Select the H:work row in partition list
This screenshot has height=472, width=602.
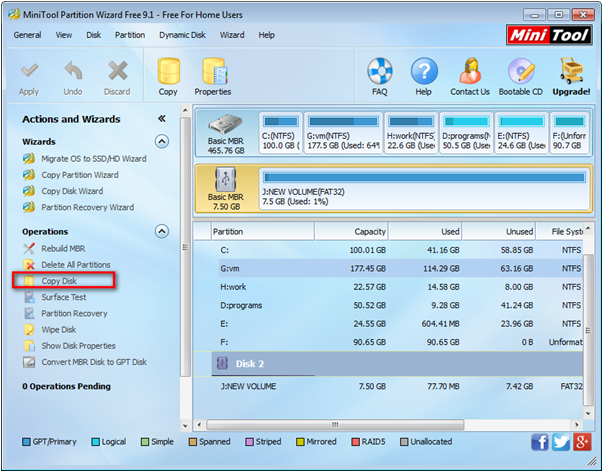388,287
